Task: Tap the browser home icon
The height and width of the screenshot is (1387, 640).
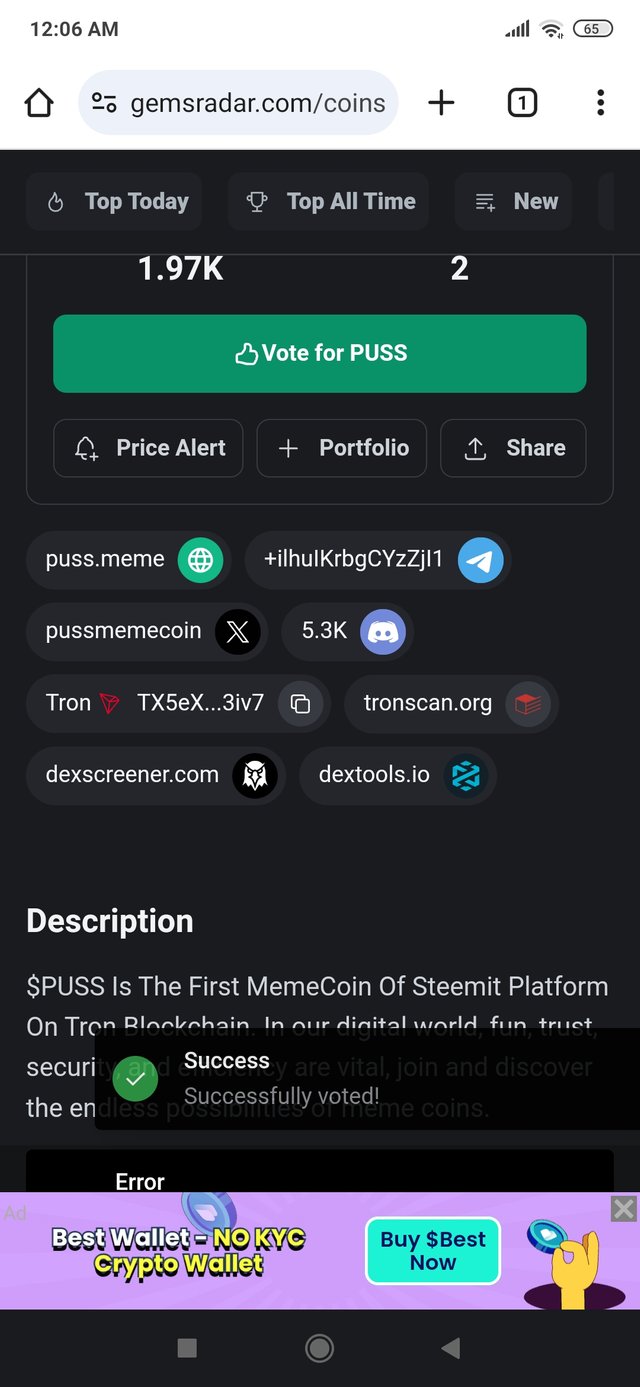Action: coord(39,102)
